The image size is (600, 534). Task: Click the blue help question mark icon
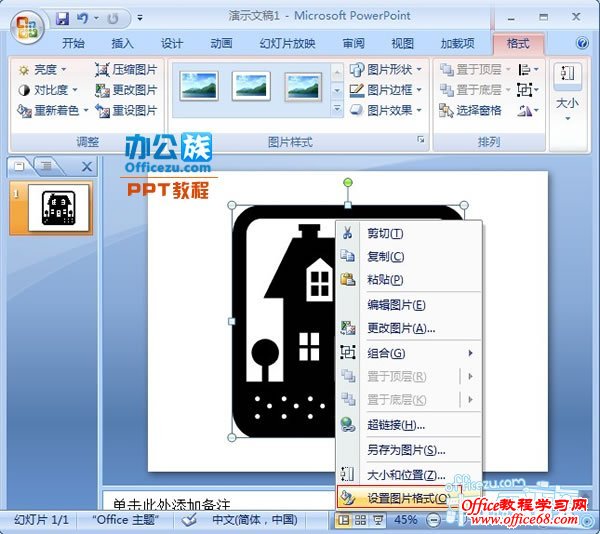click(582, 43)
